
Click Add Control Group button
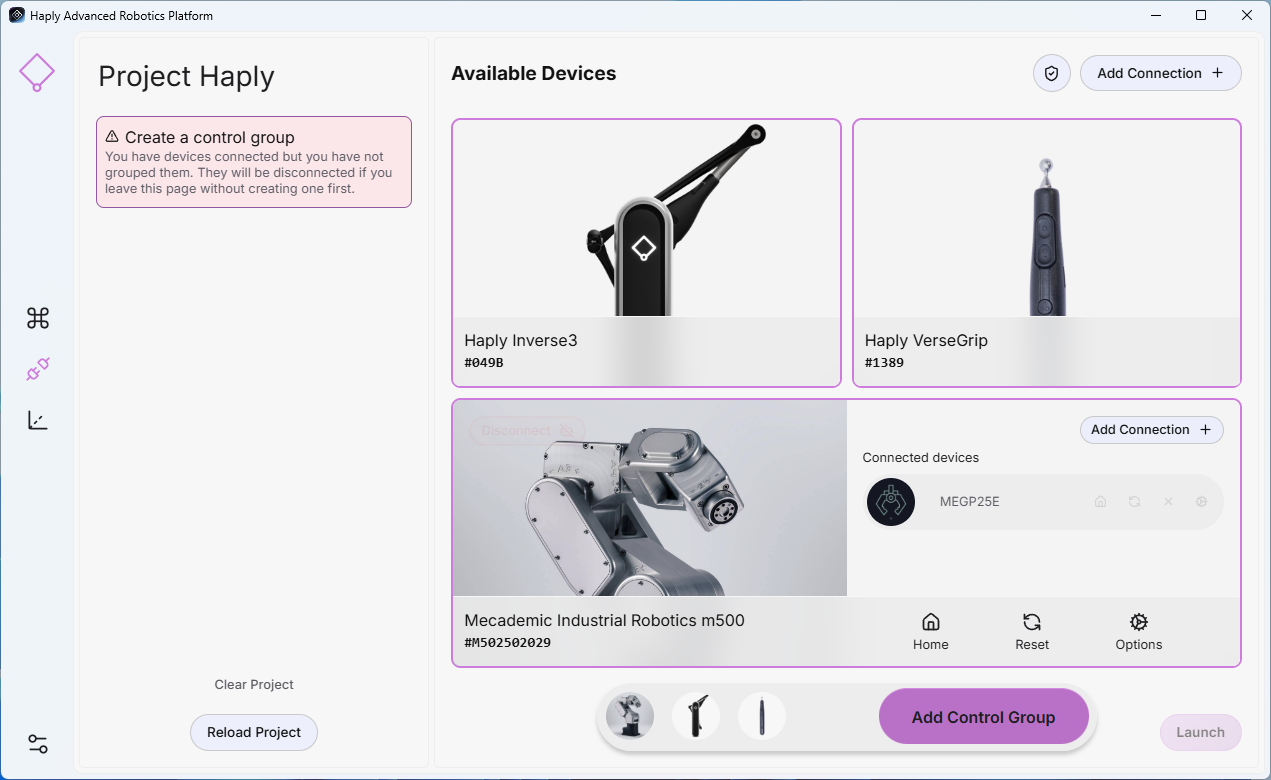pos(983,717)
